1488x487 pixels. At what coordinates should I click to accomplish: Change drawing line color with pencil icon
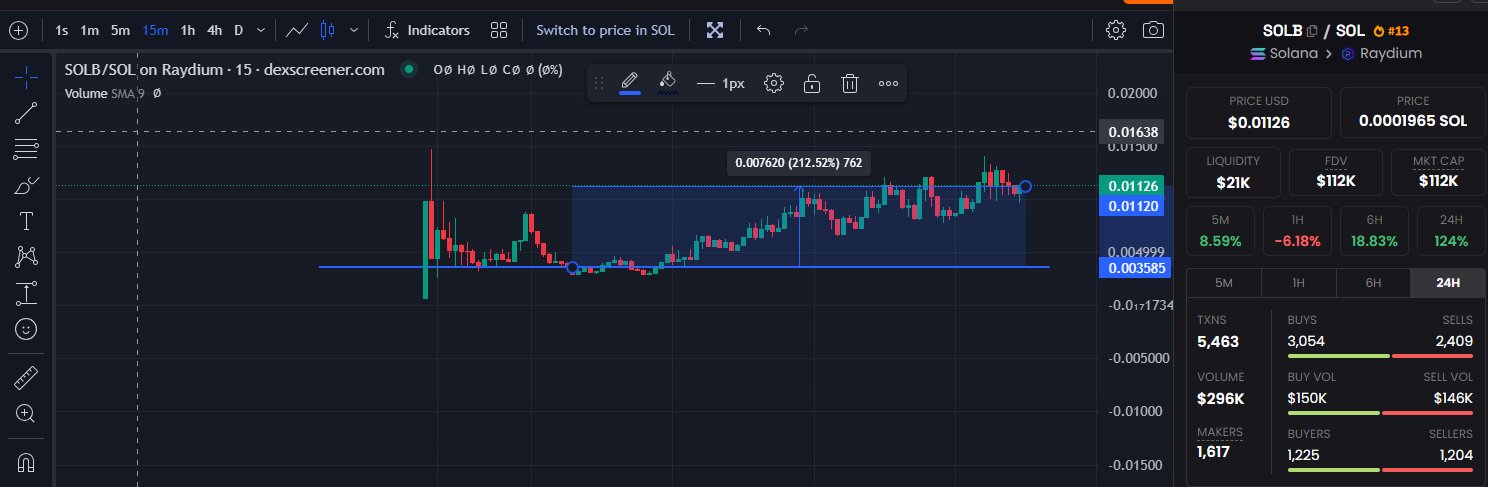click(x=630, y=83)
